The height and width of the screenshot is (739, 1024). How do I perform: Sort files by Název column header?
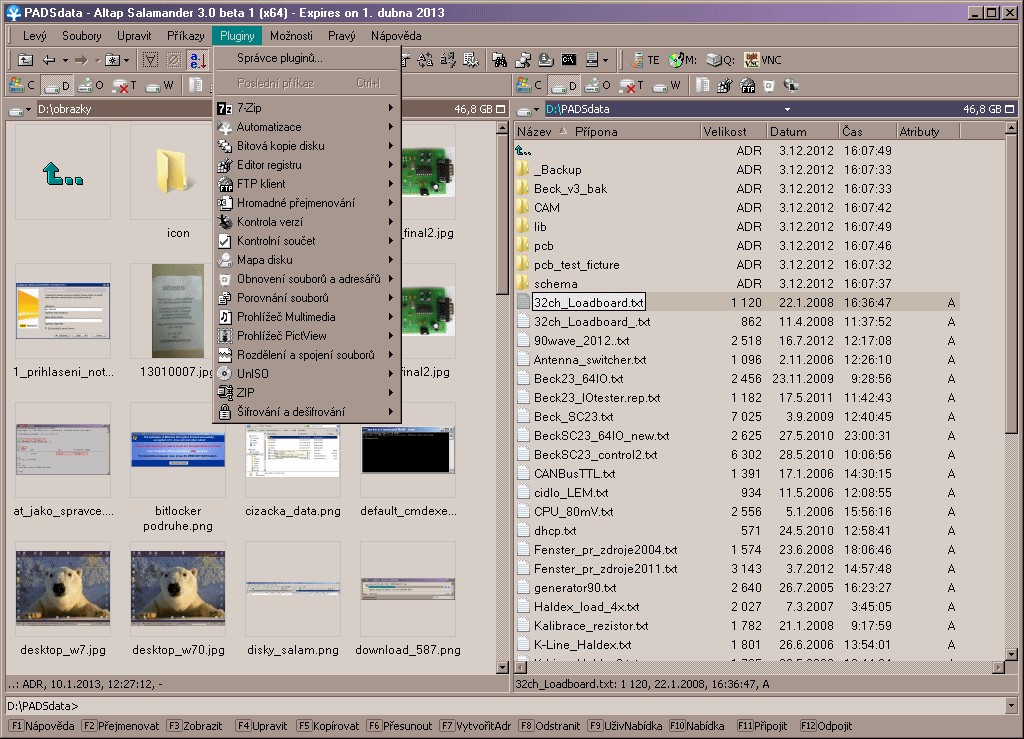click(x=535, y=132)
